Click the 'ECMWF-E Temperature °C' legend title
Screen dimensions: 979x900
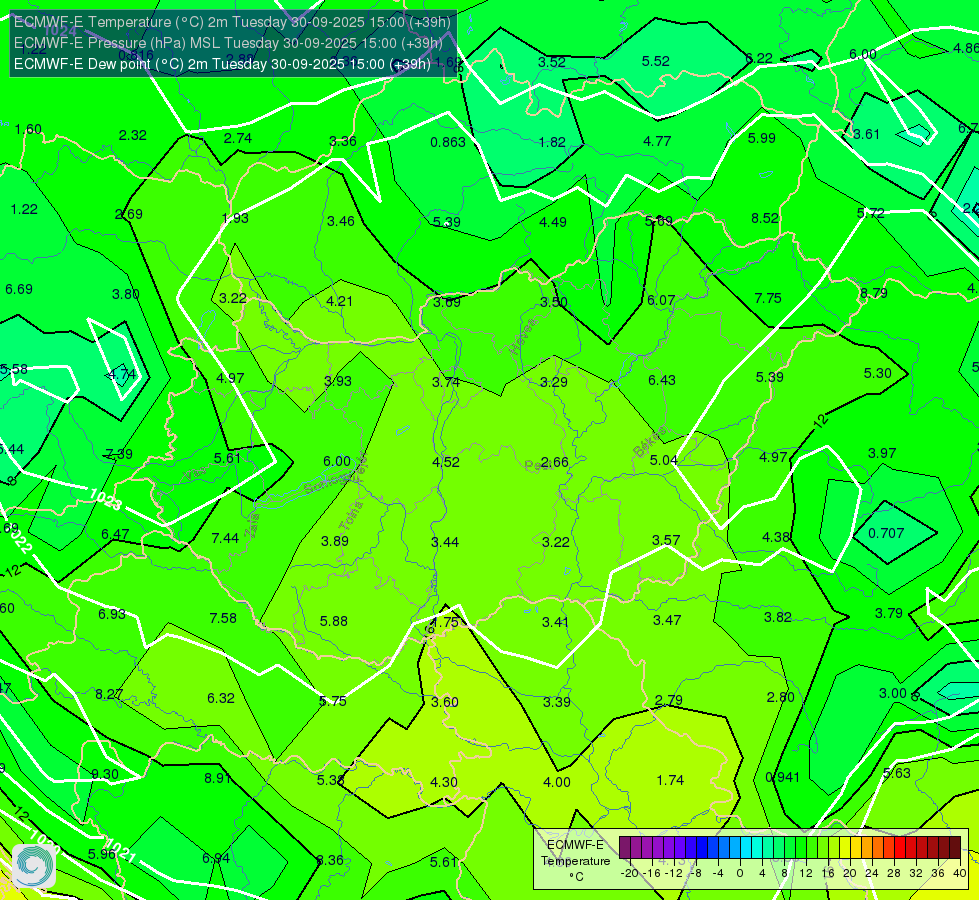pyautogui.click(x=575, y=861)
